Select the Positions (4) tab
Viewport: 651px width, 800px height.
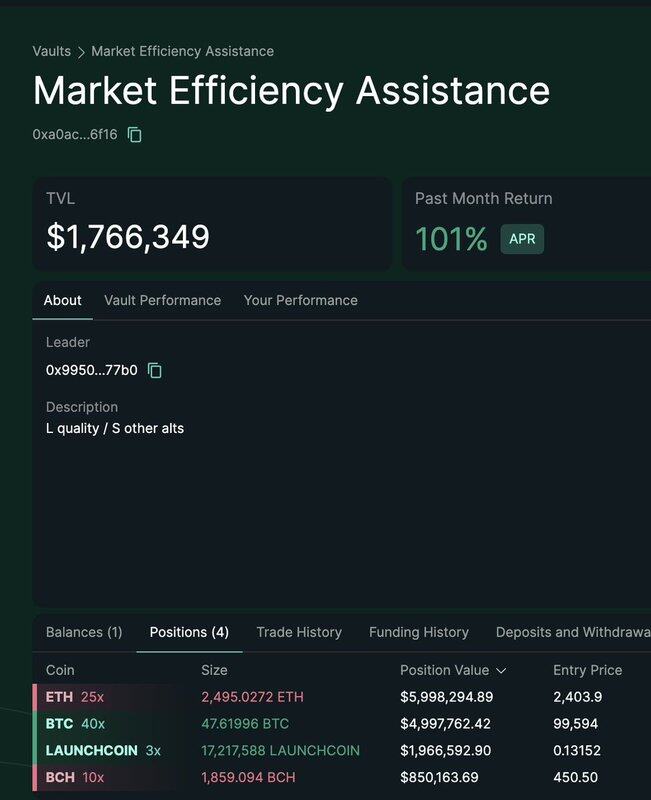point(189,632)
